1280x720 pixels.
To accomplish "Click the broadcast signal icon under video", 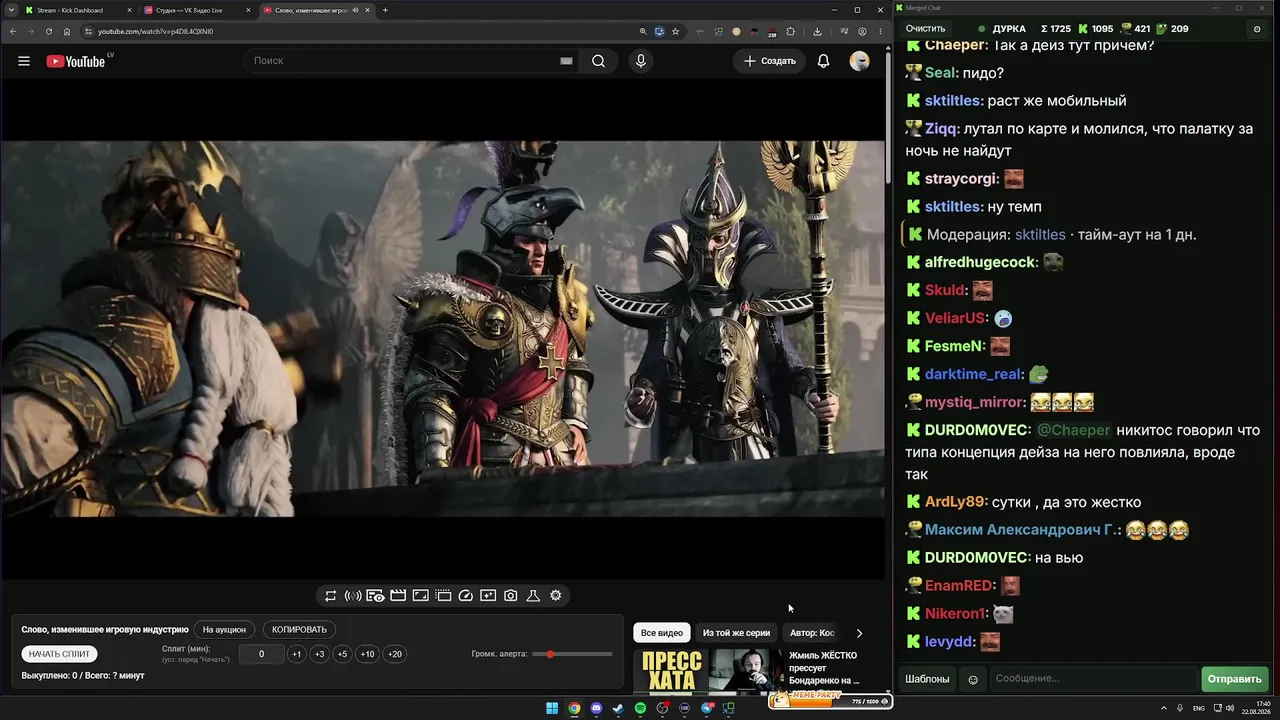I will [353, 596].
